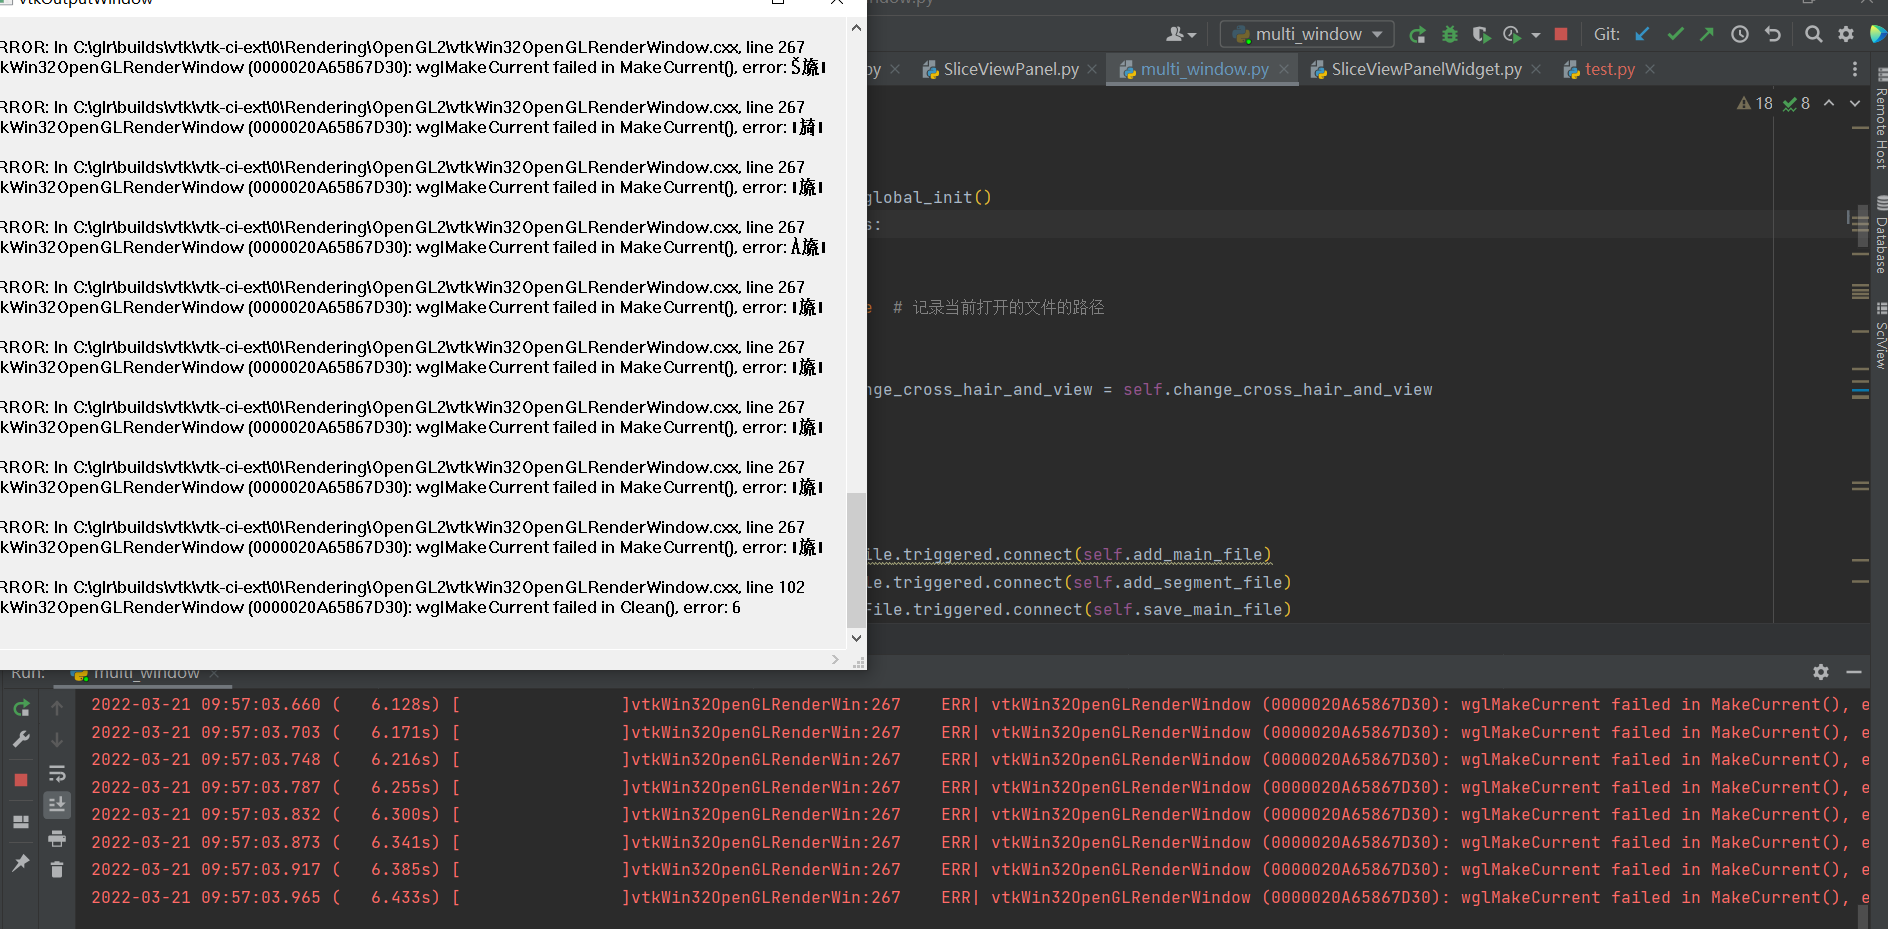Click the Git commit checkmark icon
Viewport: 1888px width, 929px height.
(1676, 33)
